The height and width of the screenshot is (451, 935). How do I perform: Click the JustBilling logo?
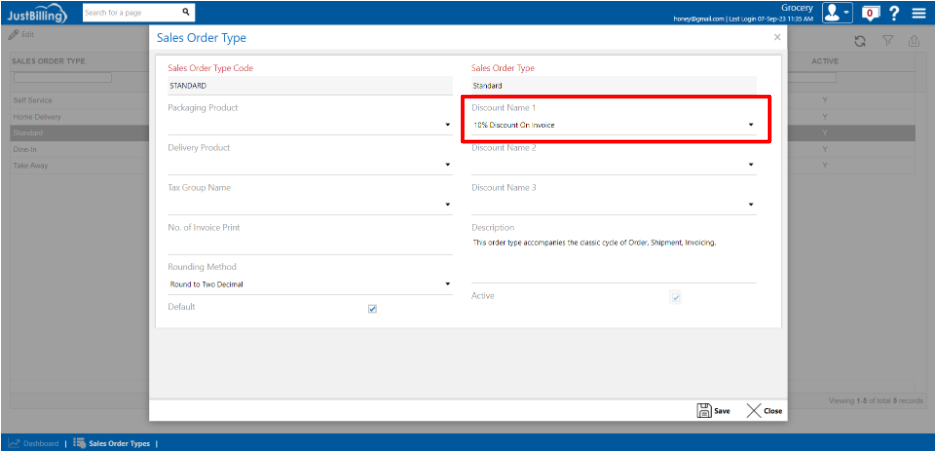pos(37,13)
